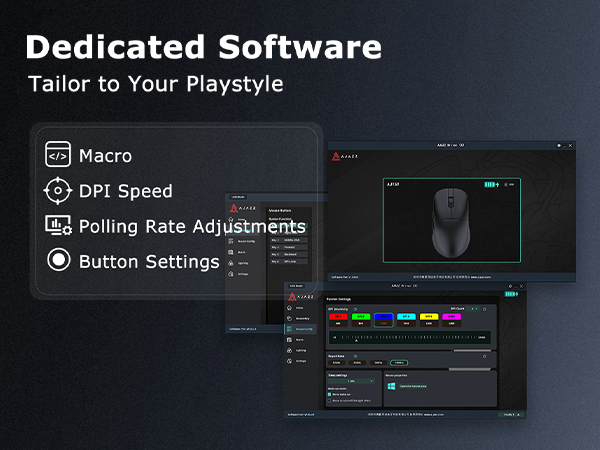Click the Polling Rate Adjustments monitor icon
The image size is (600, 450).
58,225
